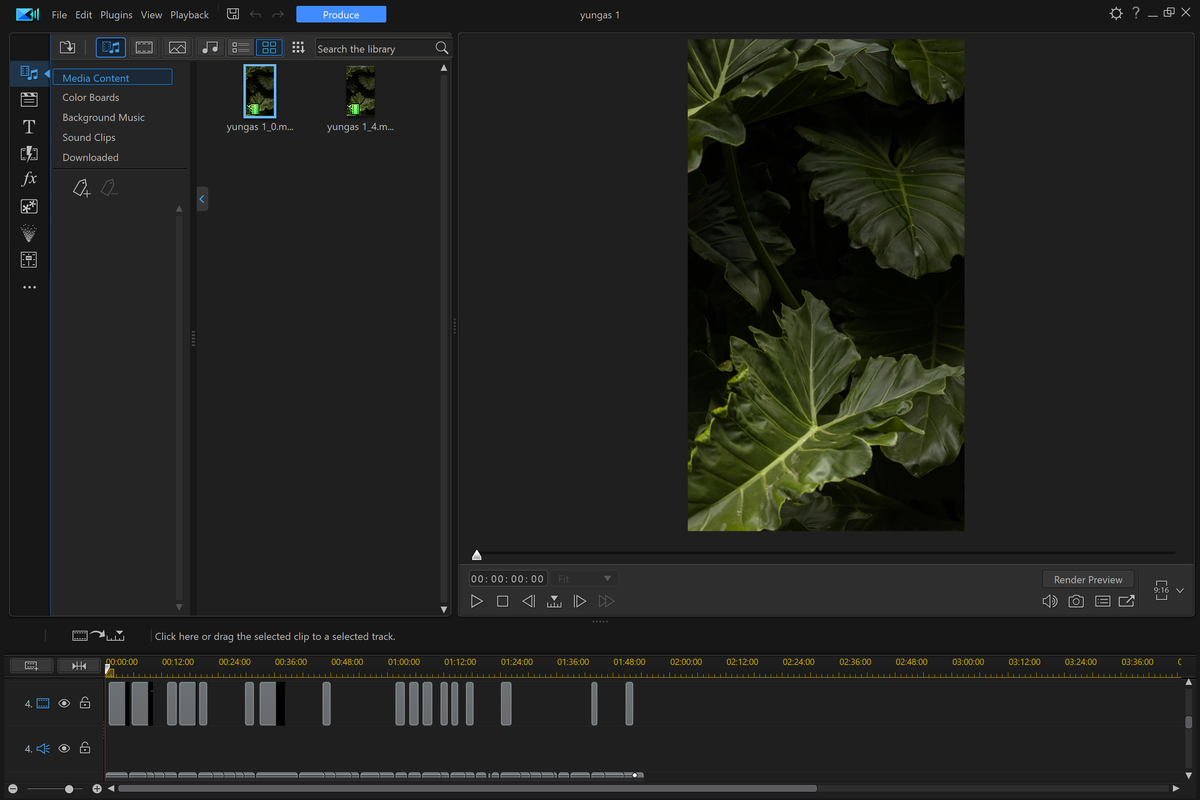The image size is (1200, 800).
Task: Click Render Preview above the preview controls
Action: point(1088,579)
